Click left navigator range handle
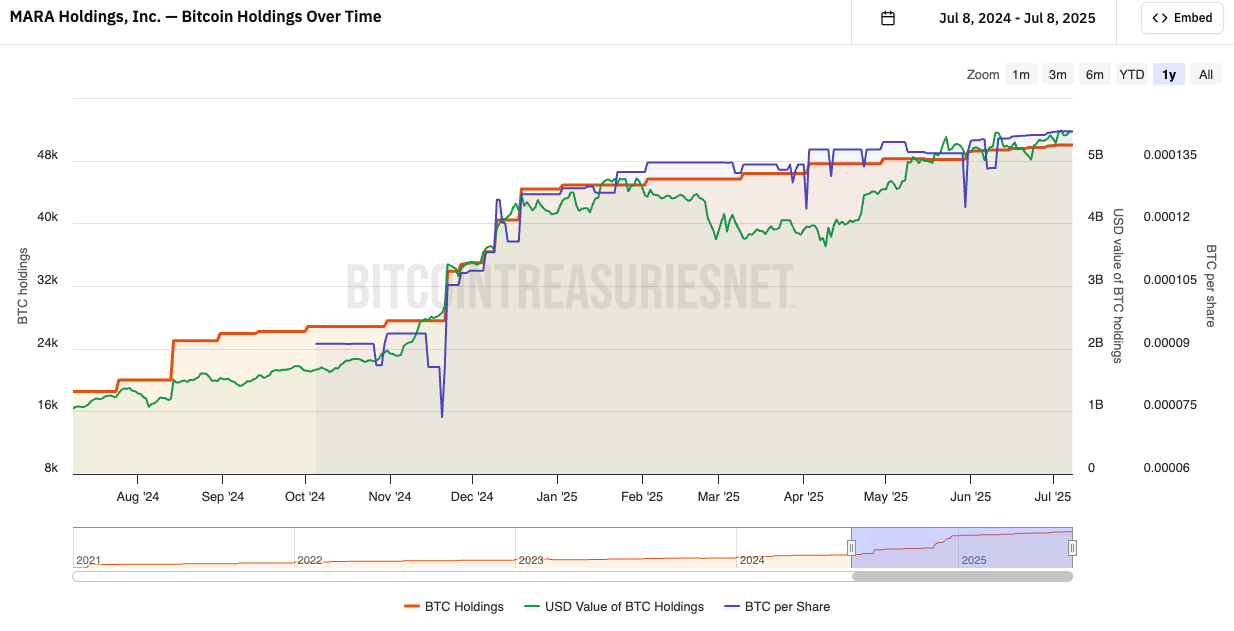The width and height of the screenshot is (1234, 631). coord(851,547)
